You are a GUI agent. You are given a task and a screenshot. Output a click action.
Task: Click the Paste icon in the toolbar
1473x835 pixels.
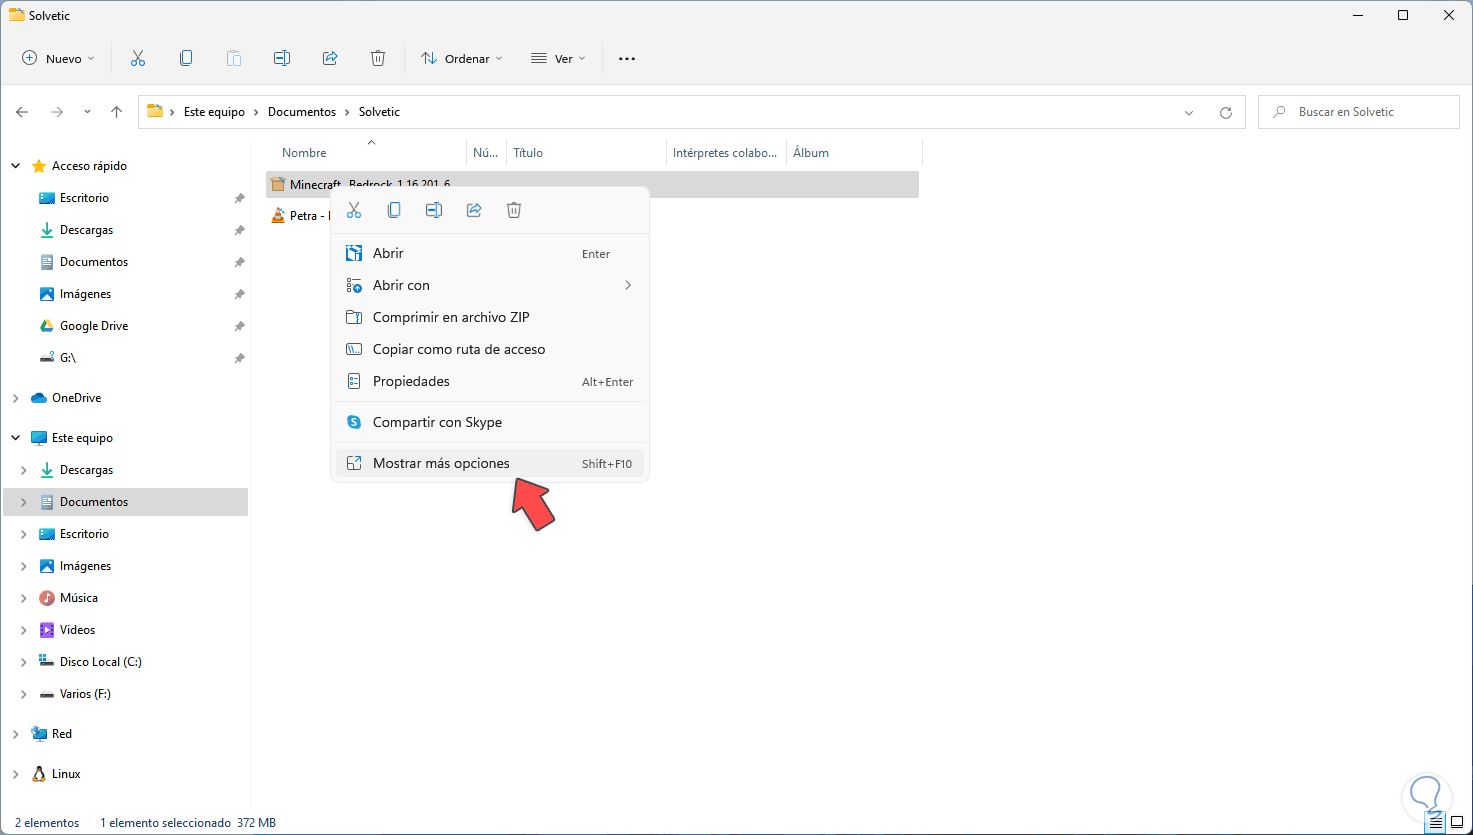(234, 58)
